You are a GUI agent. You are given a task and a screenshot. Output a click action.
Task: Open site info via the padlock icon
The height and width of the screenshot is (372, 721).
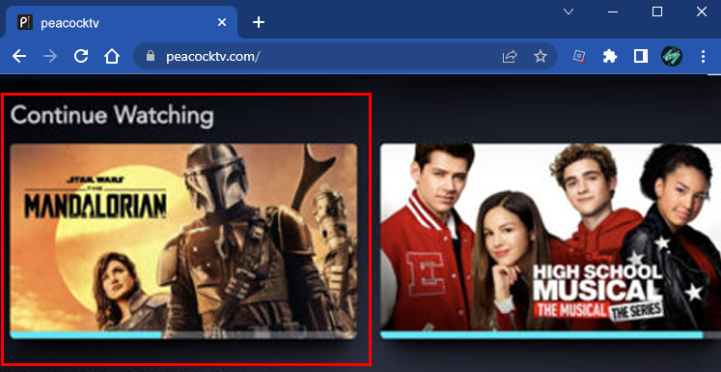(150, 56)
